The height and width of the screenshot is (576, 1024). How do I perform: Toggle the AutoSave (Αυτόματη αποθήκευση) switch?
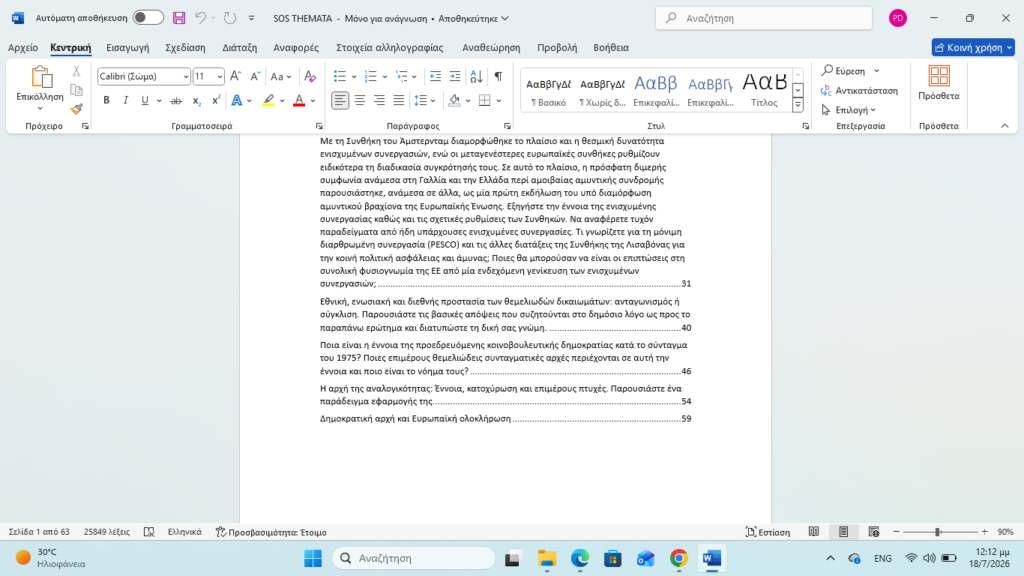point(148,18)
